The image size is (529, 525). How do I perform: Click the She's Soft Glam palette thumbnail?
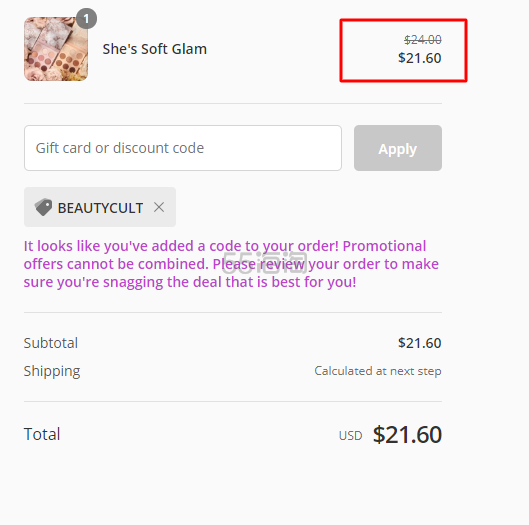point(56,49)
